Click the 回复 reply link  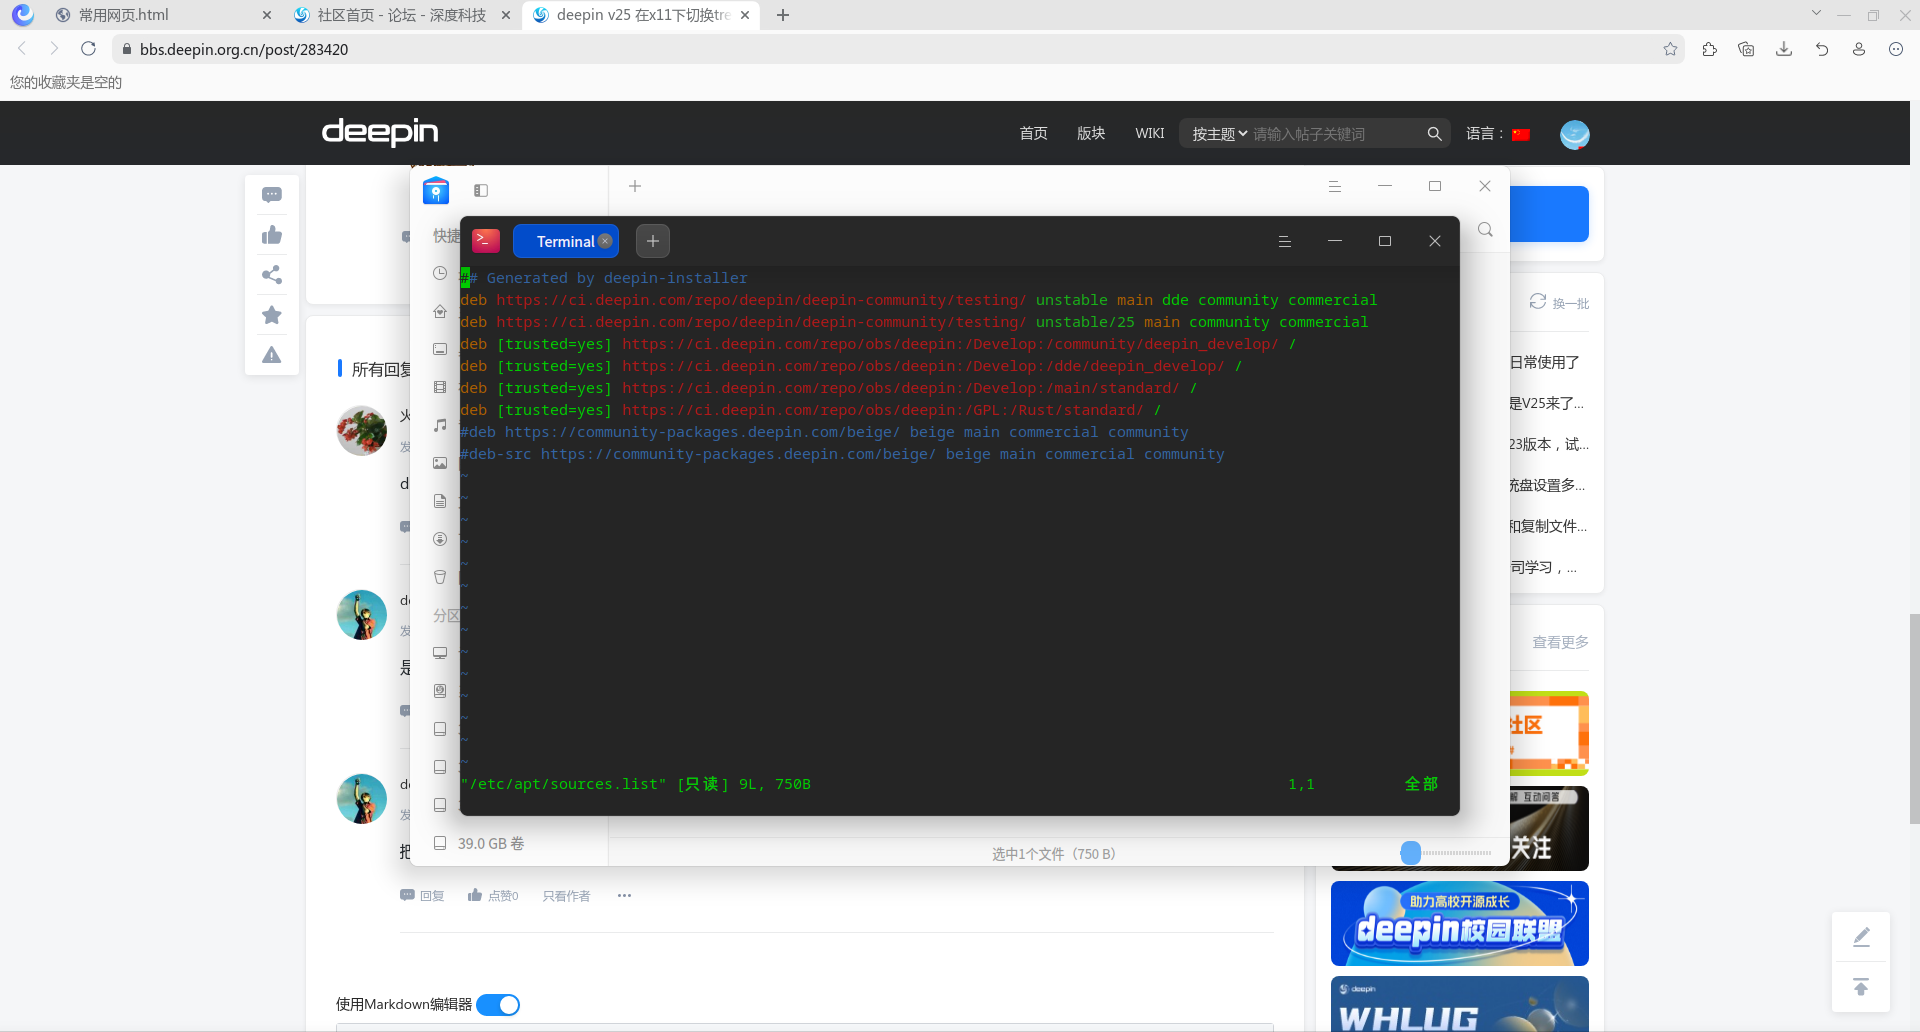[x=422, y=896]
